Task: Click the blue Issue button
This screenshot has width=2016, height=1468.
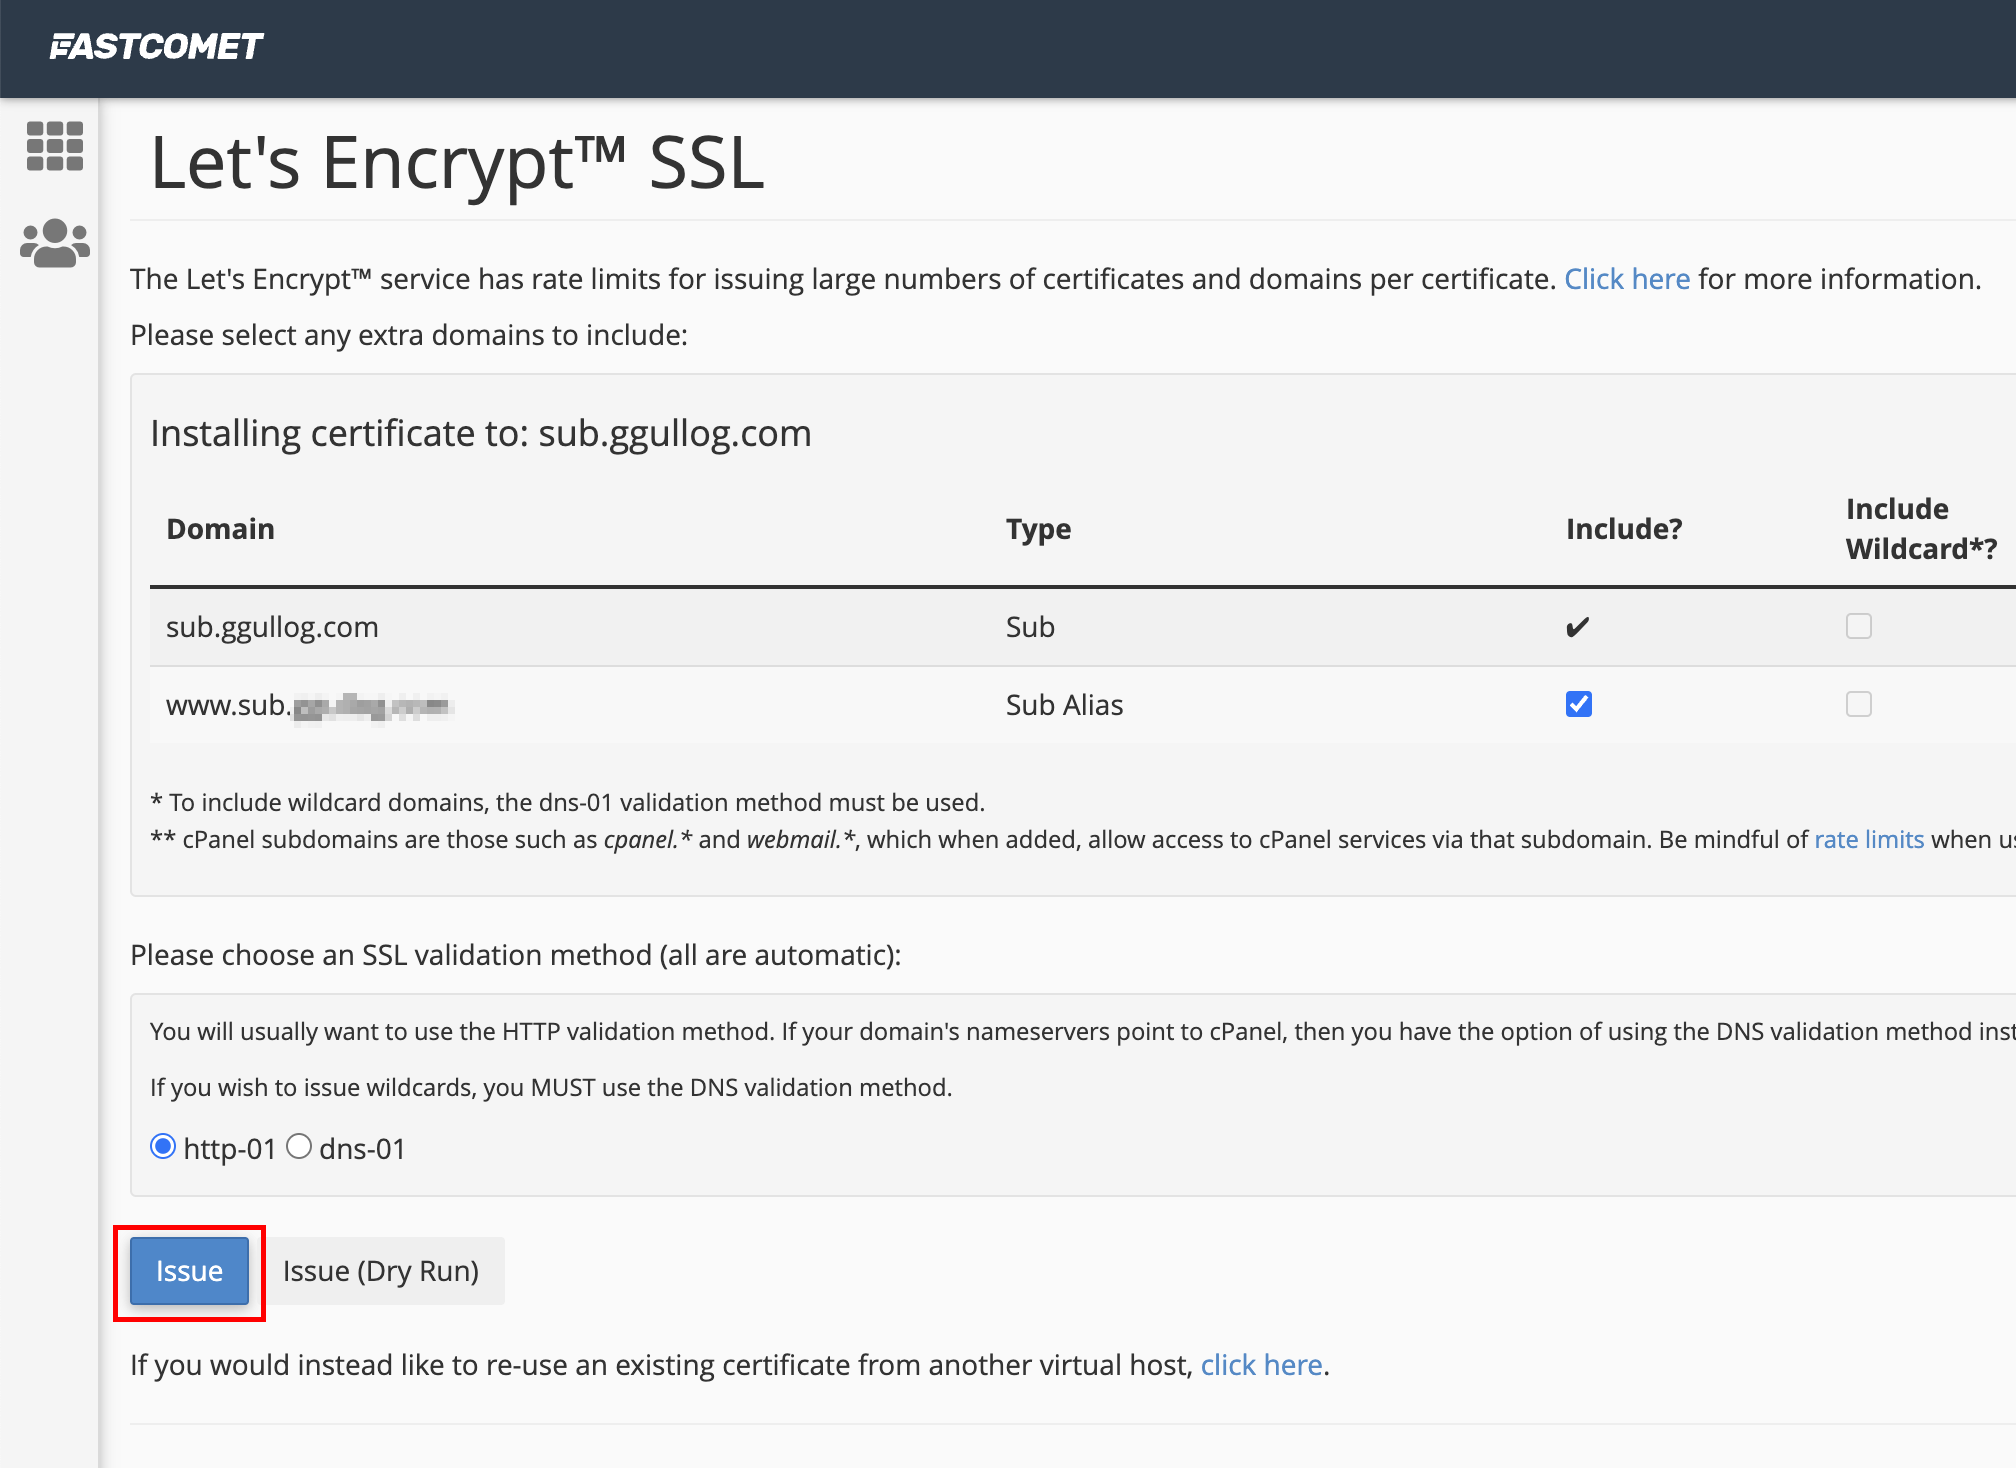Action: pyautogui.click(x=189, y=1271)
